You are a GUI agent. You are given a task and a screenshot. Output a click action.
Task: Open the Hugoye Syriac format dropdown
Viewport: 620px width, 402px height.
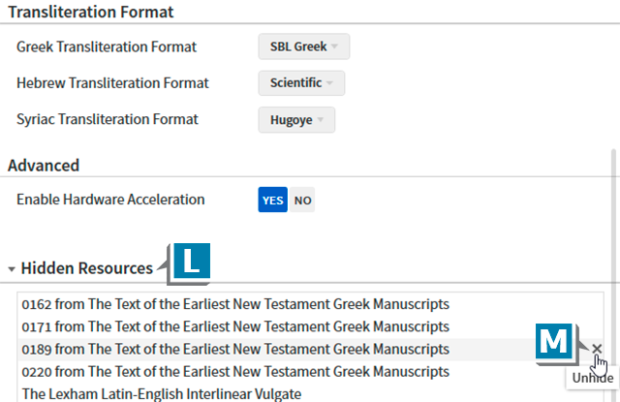(x=296, y=120)
